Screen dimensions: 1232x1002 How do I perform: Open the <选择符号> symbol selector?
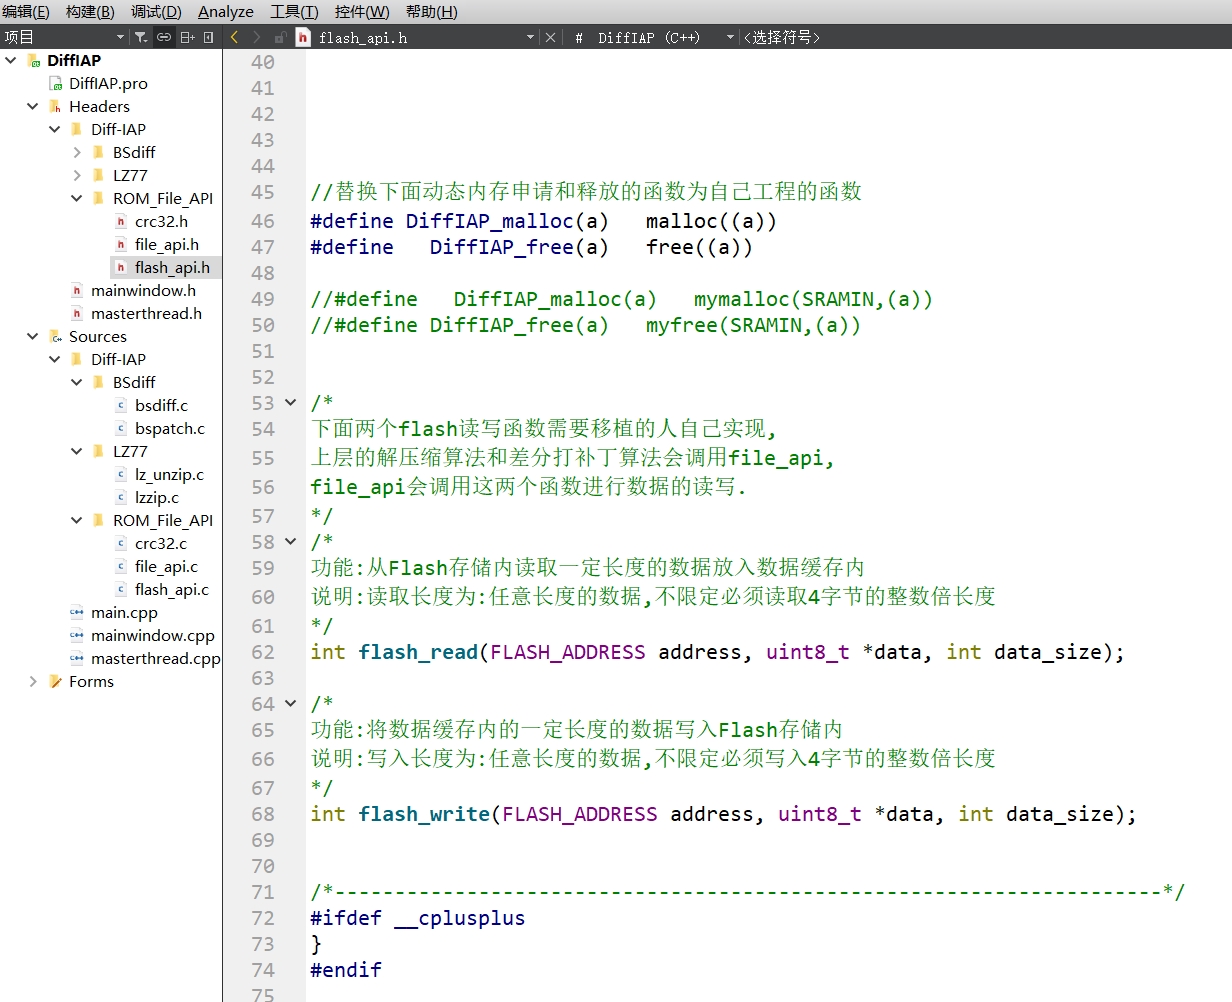pos(782,38)
